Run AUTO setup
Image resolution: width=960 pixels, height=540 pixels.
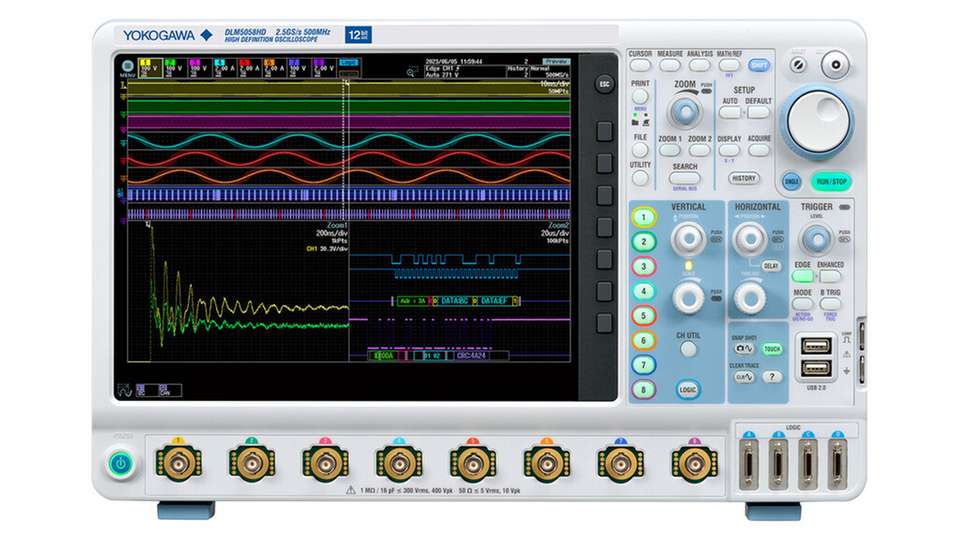click(x=730, y=113)
